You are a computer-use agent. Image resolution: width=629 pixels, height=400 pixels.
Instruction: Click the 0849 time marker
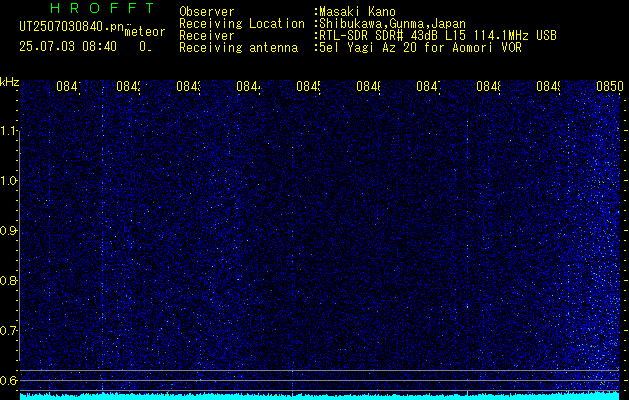coord(549,86)
